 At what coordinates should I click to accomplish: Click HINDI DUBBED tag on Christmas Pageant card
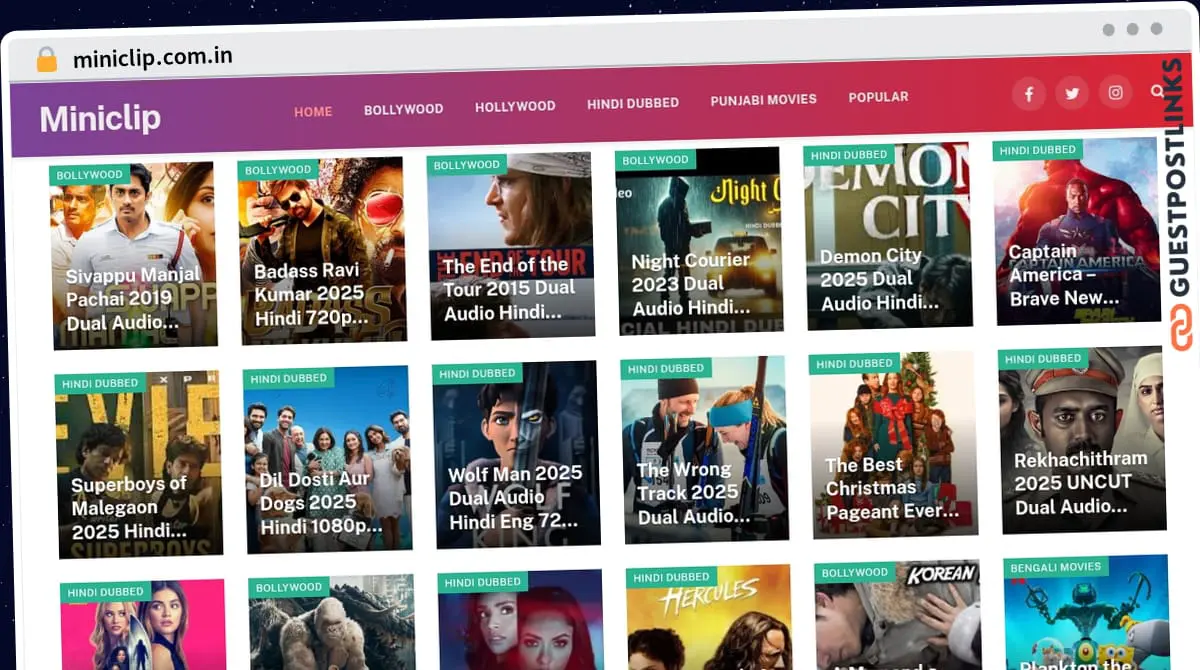[x=855, y=363]
